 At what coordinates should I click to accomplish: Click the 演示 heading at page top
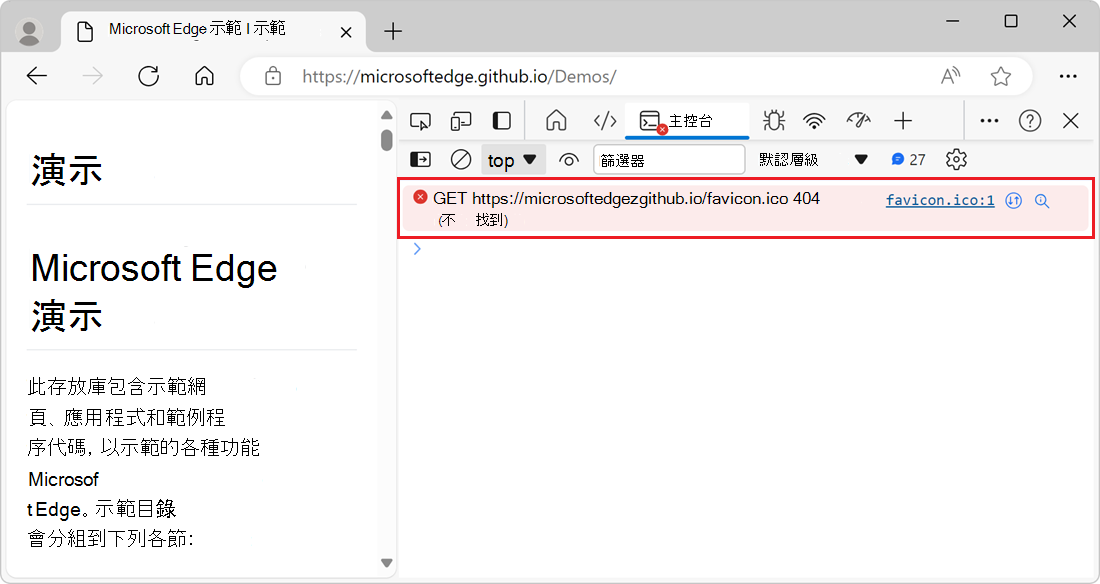point(67,171)
